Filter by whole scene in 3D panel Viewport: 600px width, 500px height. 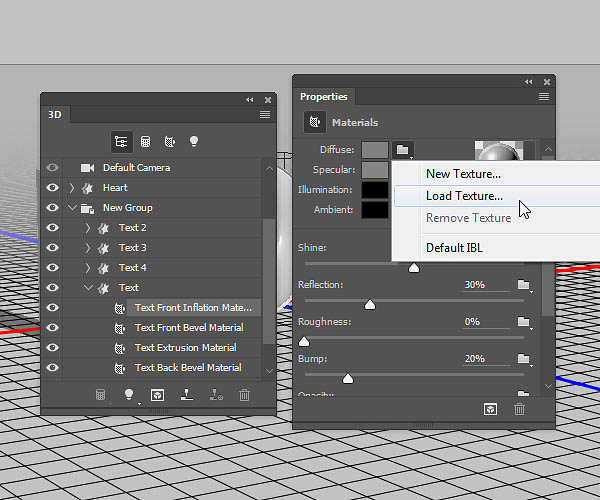[x=121, y=142]
